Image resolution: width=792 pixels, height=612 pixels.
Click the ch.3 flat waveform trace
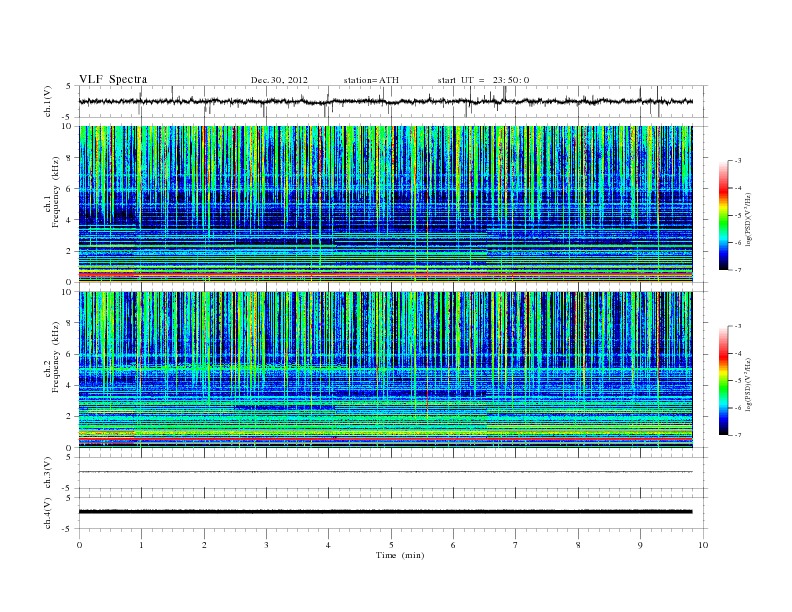point(385,472)
